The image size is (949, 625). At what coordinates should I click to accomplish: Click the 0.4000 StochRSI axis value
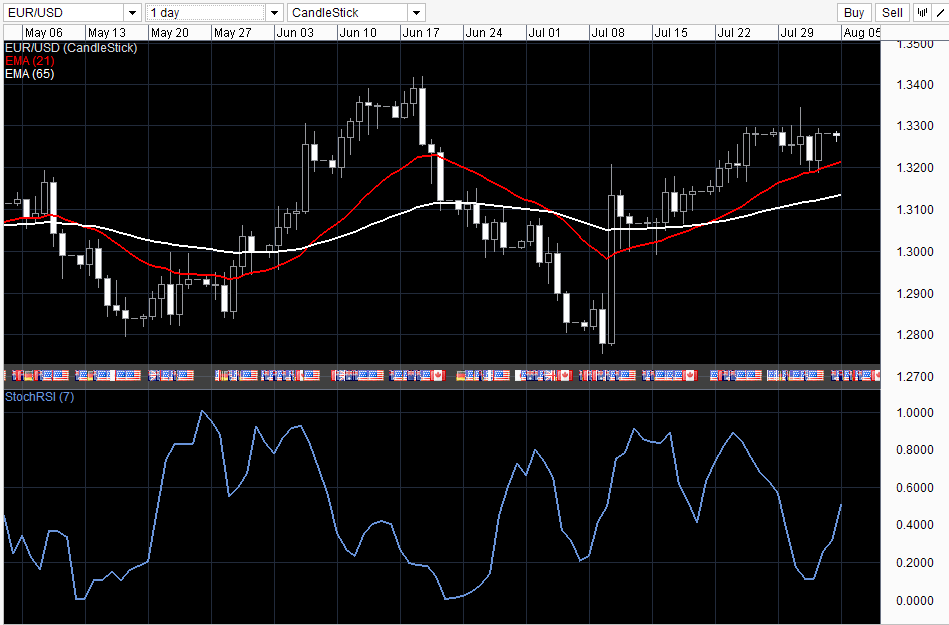(915, 525)
